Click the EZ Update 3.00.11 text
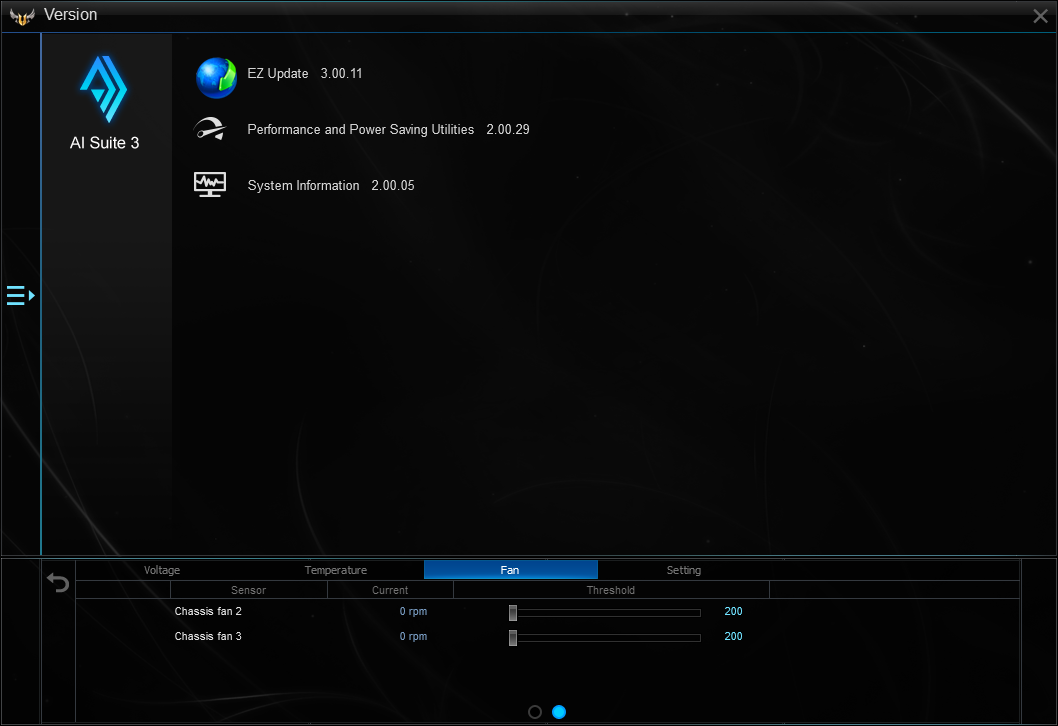The height and width of the screenshot is (726, 1058). 305,74
